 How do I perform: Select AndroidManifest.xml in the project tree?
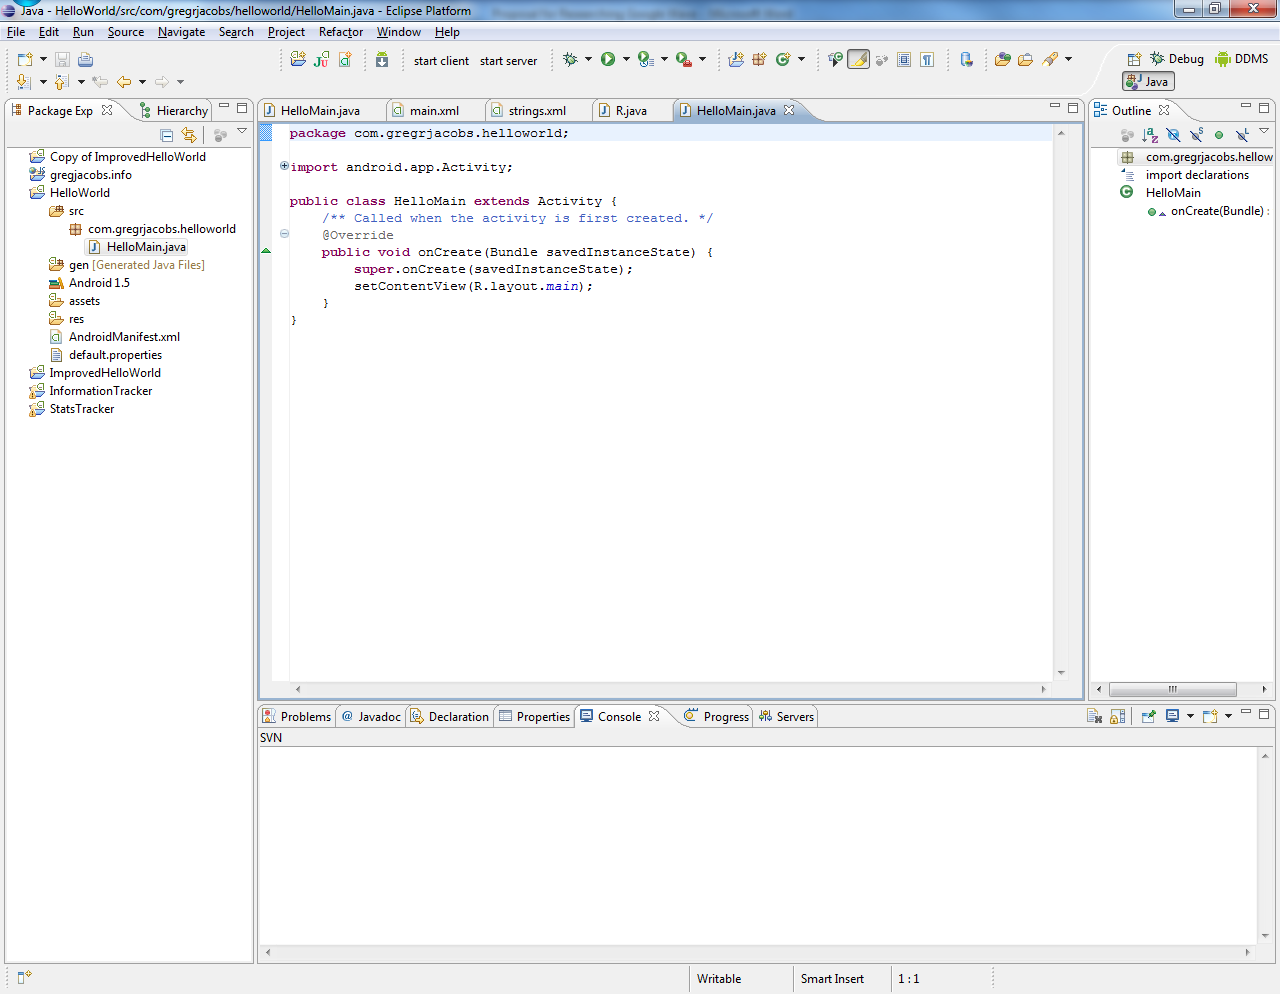pyautogui.click(x=124, y=337)
